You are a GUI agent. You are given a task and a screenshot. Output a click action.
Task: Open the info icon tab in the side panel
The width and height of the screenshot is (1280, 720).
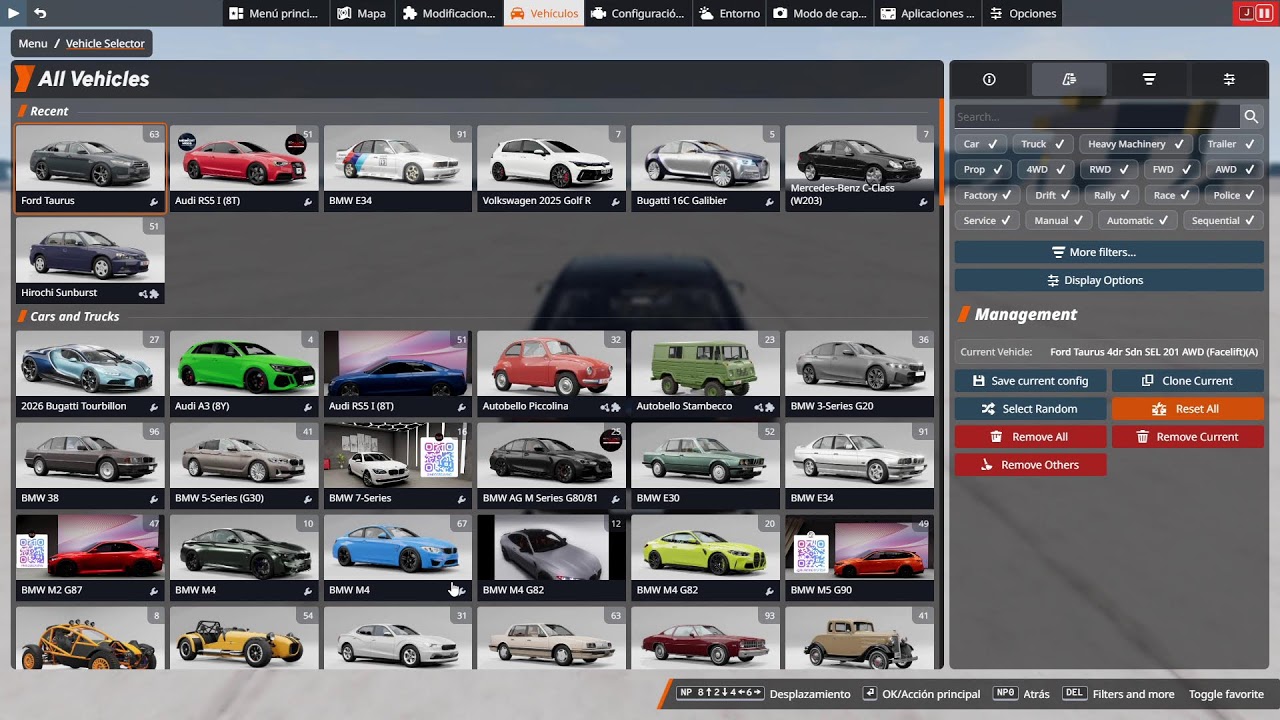pyautogui.click(x=990, y=79)
